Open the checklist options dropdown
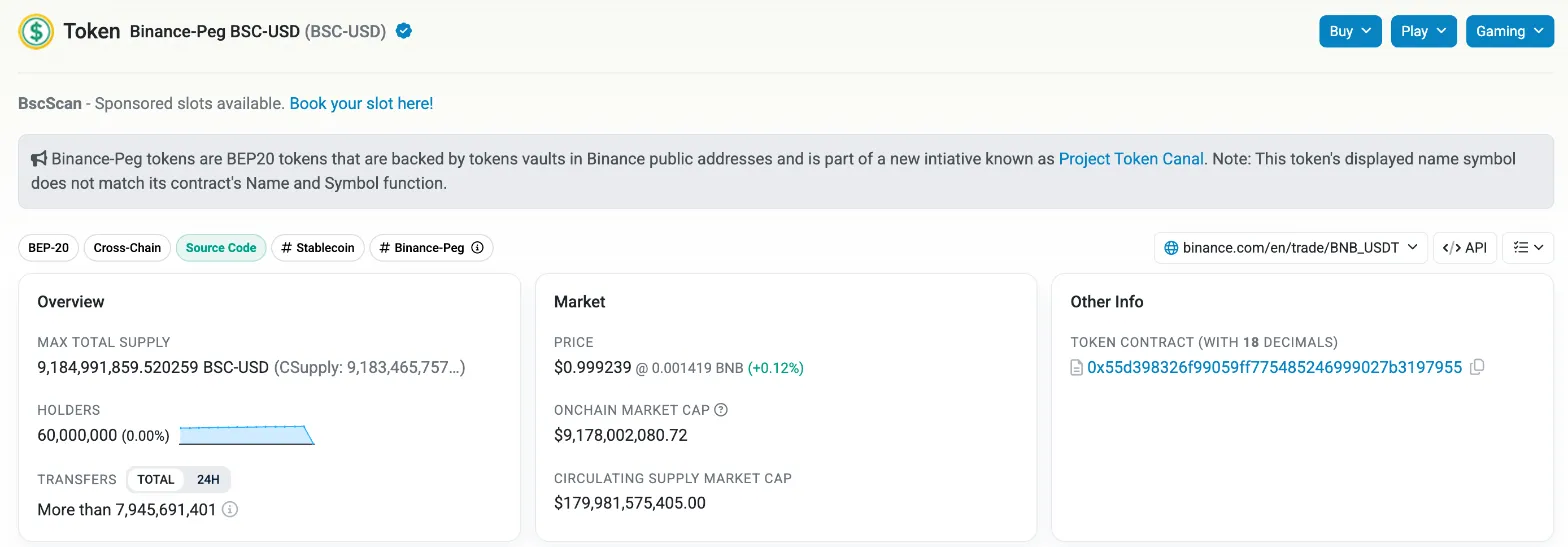The image size is (1568, 547). (1528, 248)
